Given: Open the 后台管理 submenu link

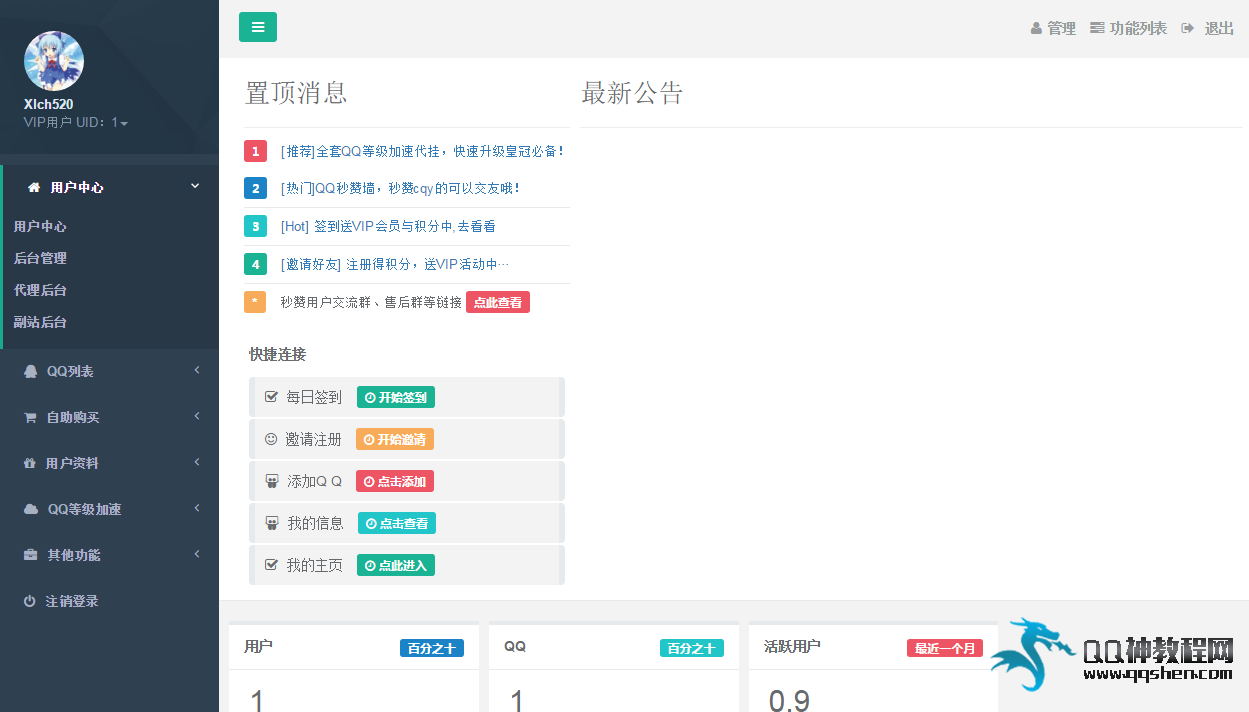Looking at the screenshot, I should tap(40, 258).
